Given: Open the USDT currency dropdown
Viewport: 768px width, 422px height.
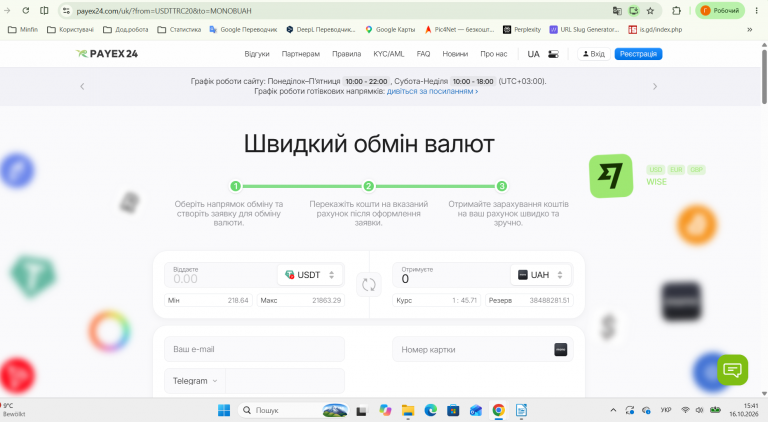Looking at the screenshot, I should click(310, 275).
